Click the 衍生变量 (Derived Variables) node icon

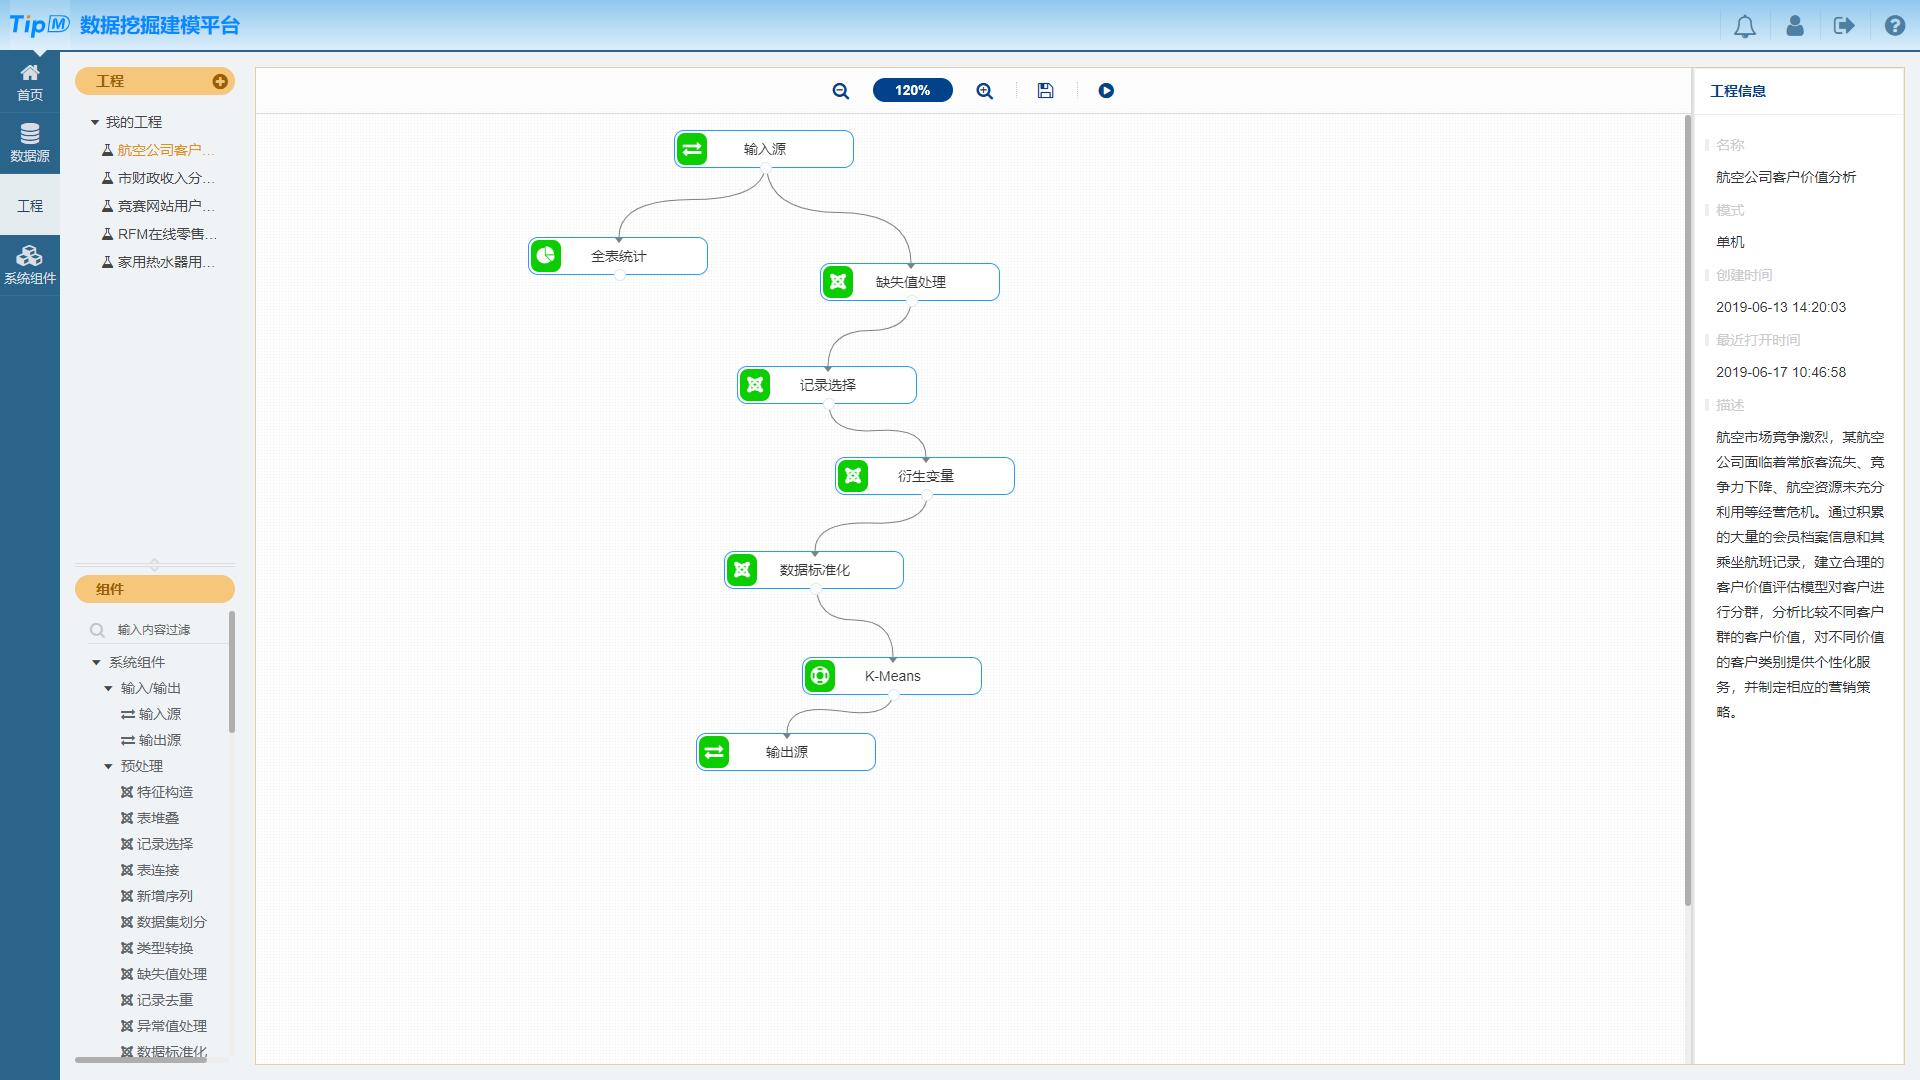(x=856, y=476)
